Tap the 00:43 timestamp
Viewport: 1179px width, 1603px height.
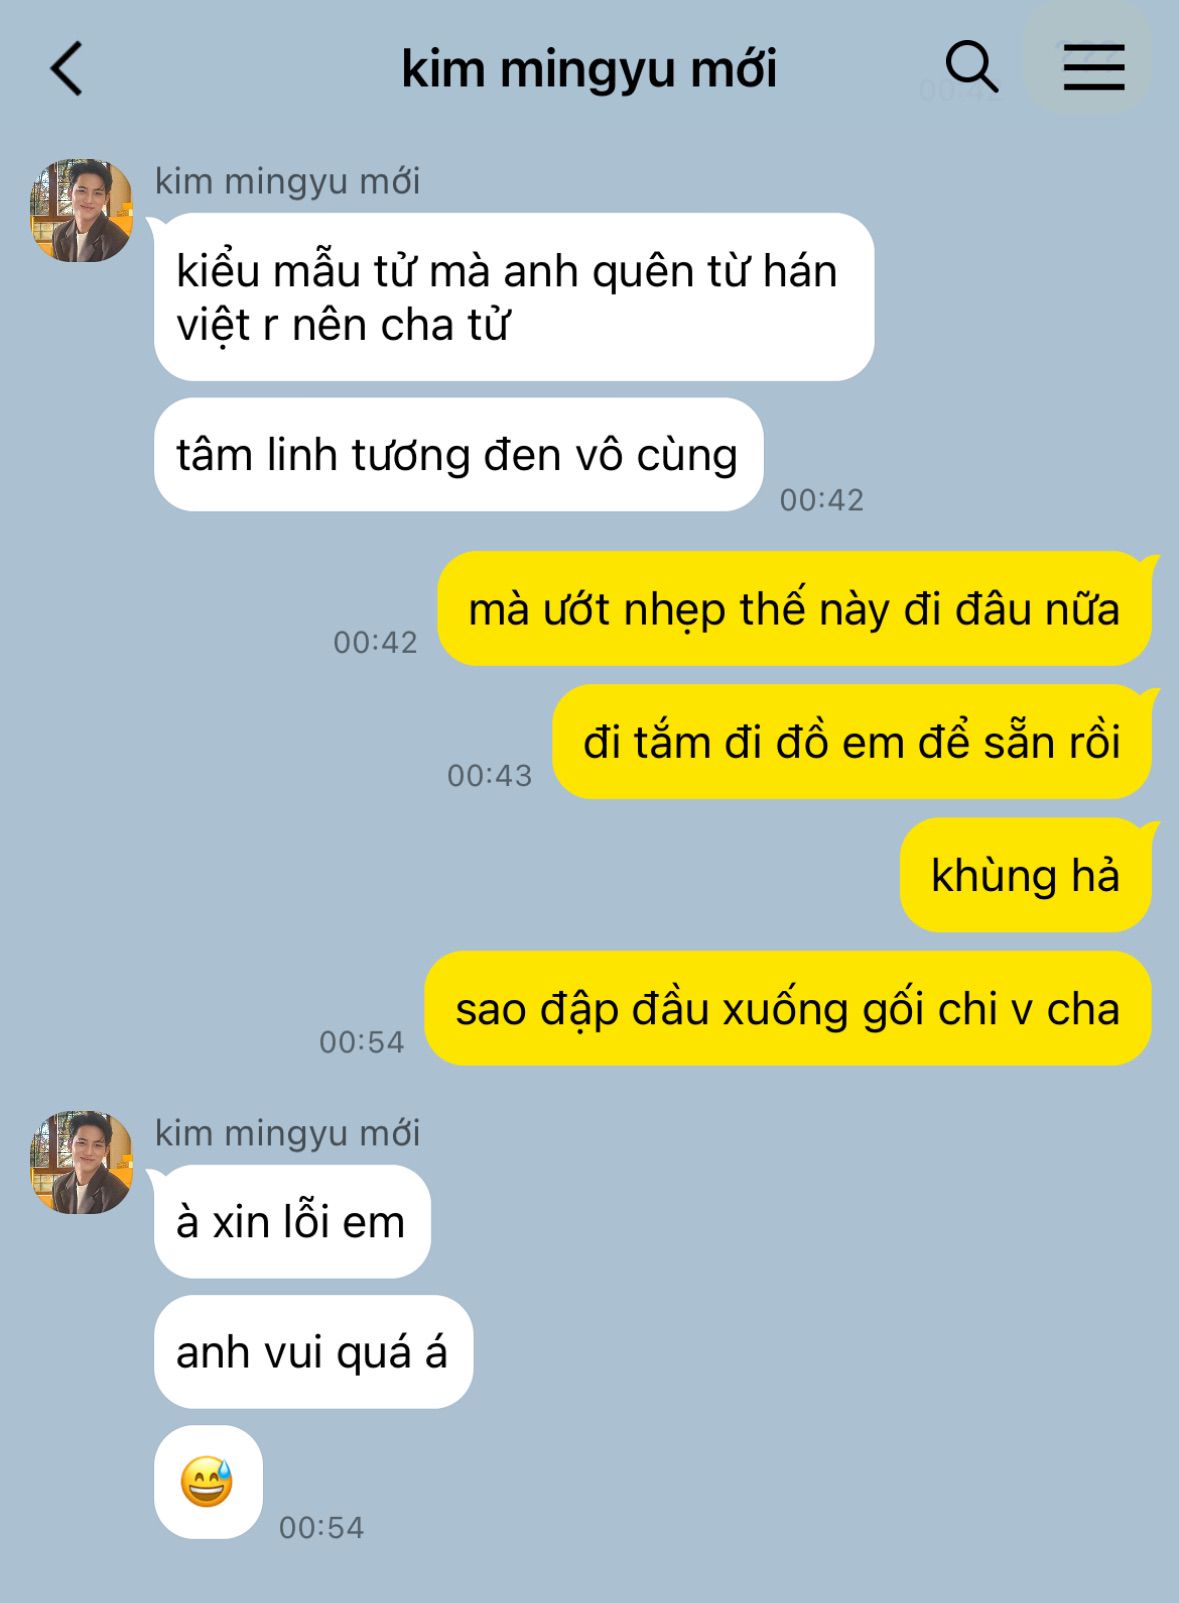[490, 776]
